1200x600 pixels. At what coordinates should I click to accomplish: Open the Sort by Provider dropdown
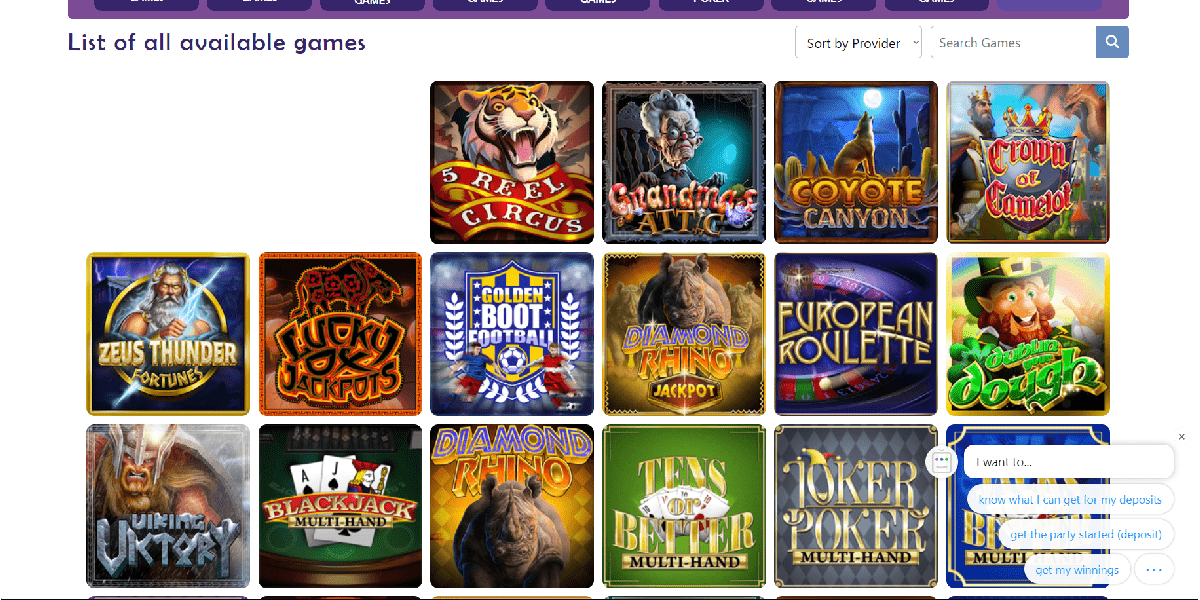pos(858,43)
